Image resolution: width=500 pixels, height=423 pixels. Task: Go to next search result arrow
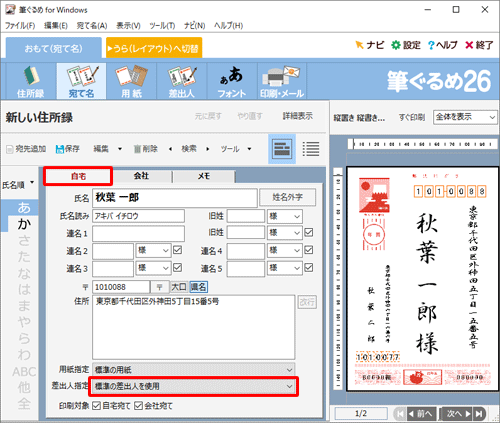[208, 149]
